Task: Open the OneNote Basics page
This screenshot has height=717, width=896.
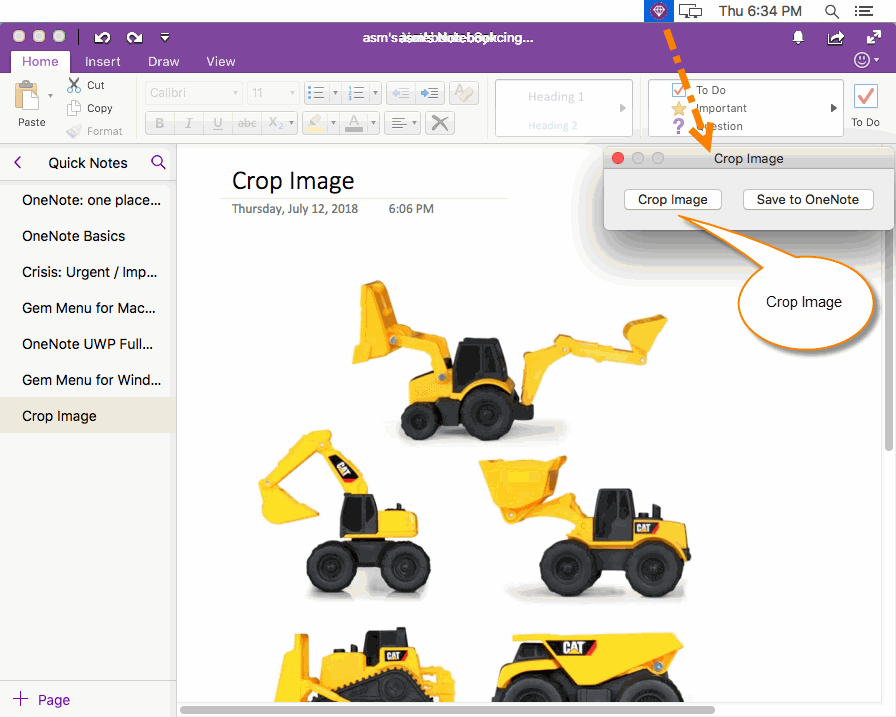Action: click(x=74, y=236)
